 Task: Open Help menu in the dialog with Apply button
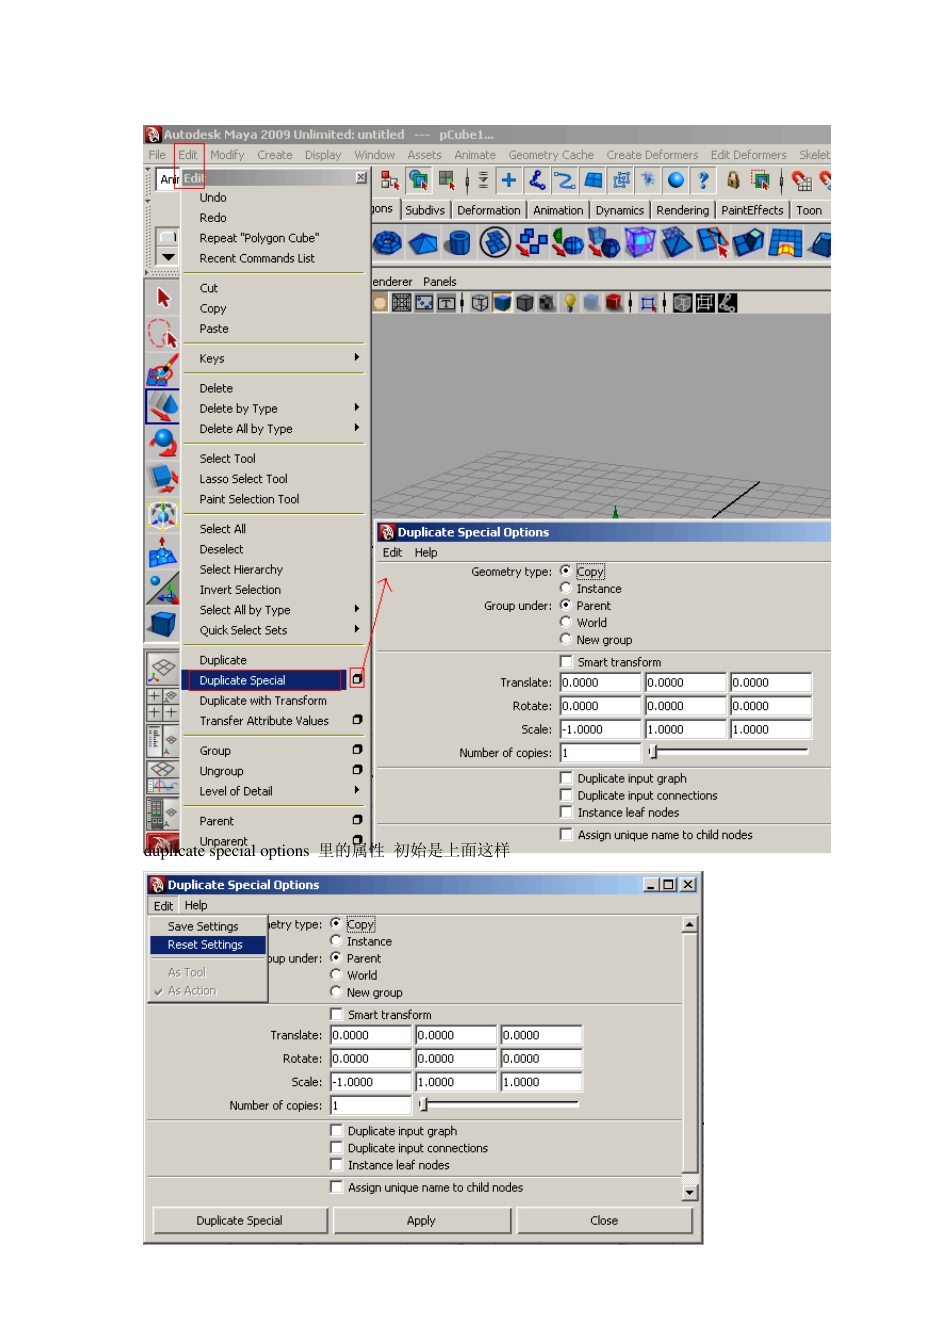196,905
